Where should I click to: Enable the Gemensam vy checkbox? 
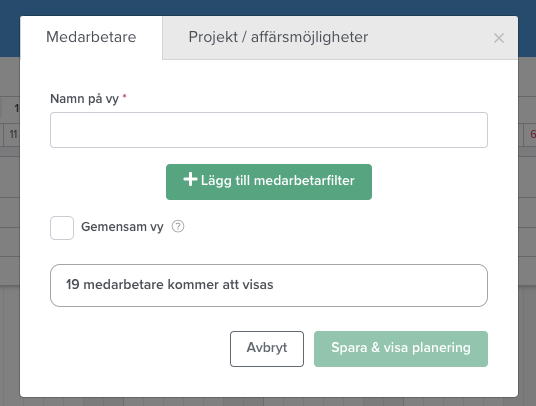62,228
